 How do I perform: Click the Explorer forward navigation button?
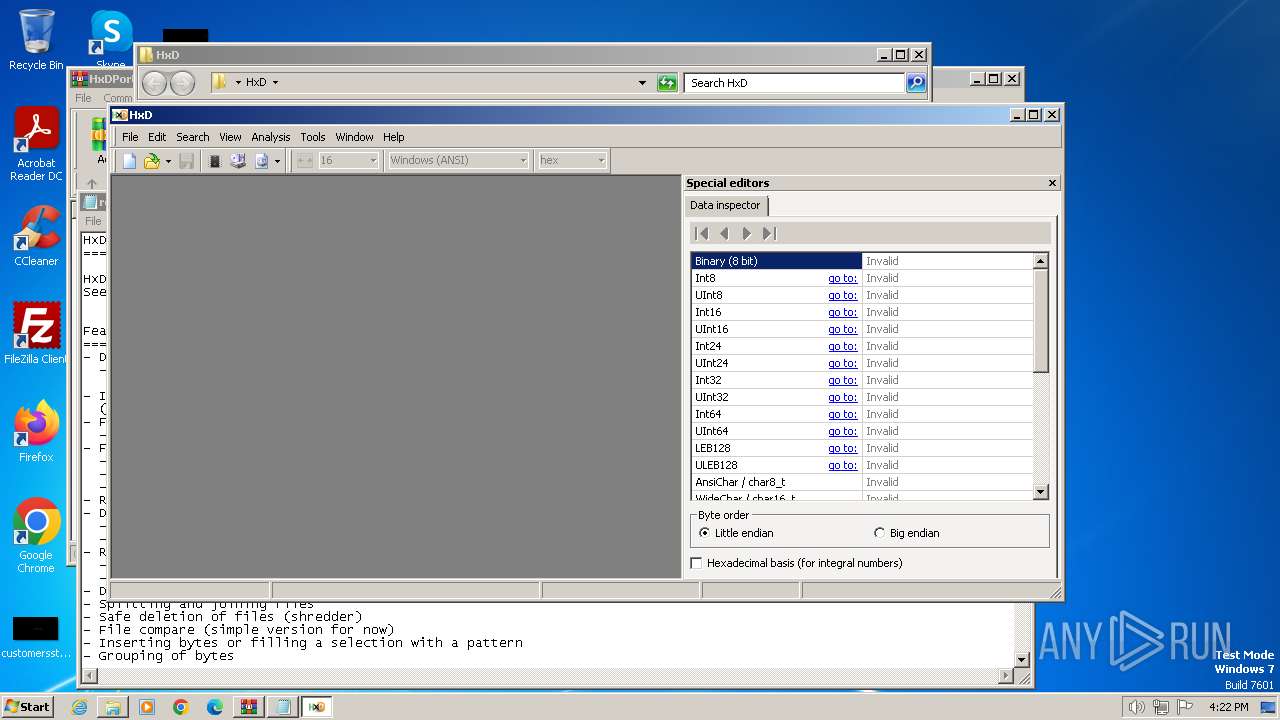[182, 83]
